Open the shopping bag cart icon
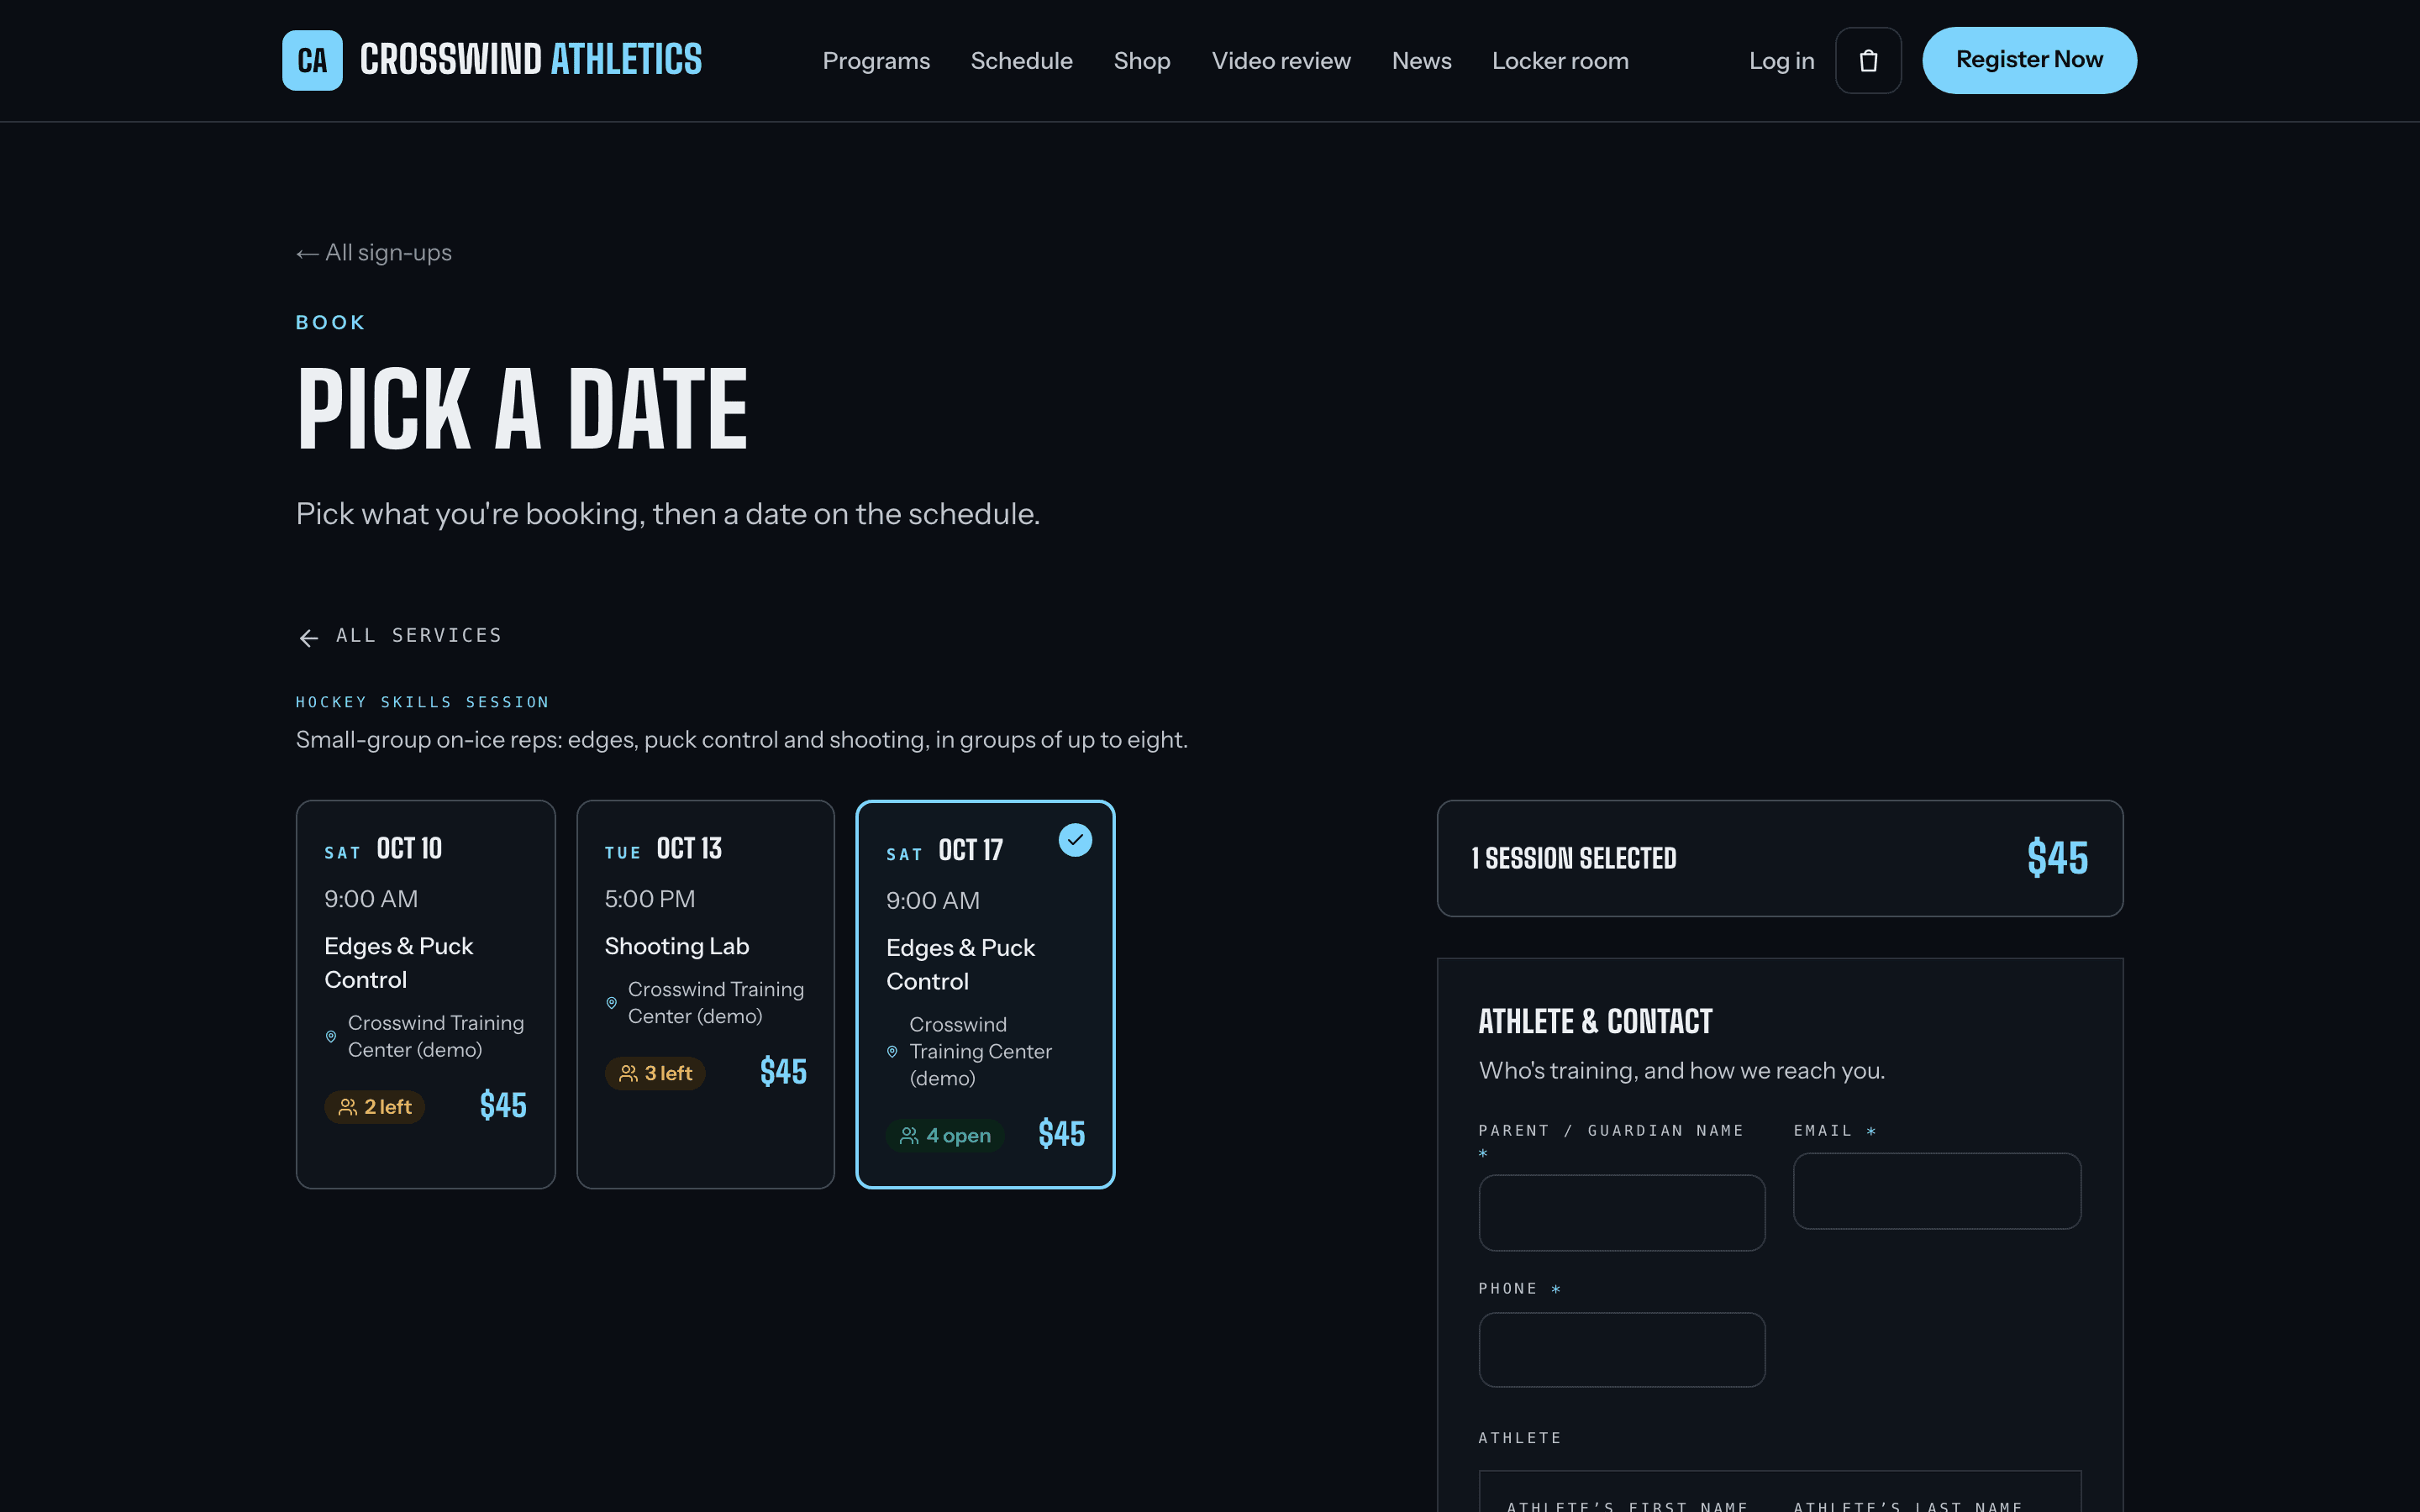The width and height of the screenshot is (2420, 1512). (1868, 60)
